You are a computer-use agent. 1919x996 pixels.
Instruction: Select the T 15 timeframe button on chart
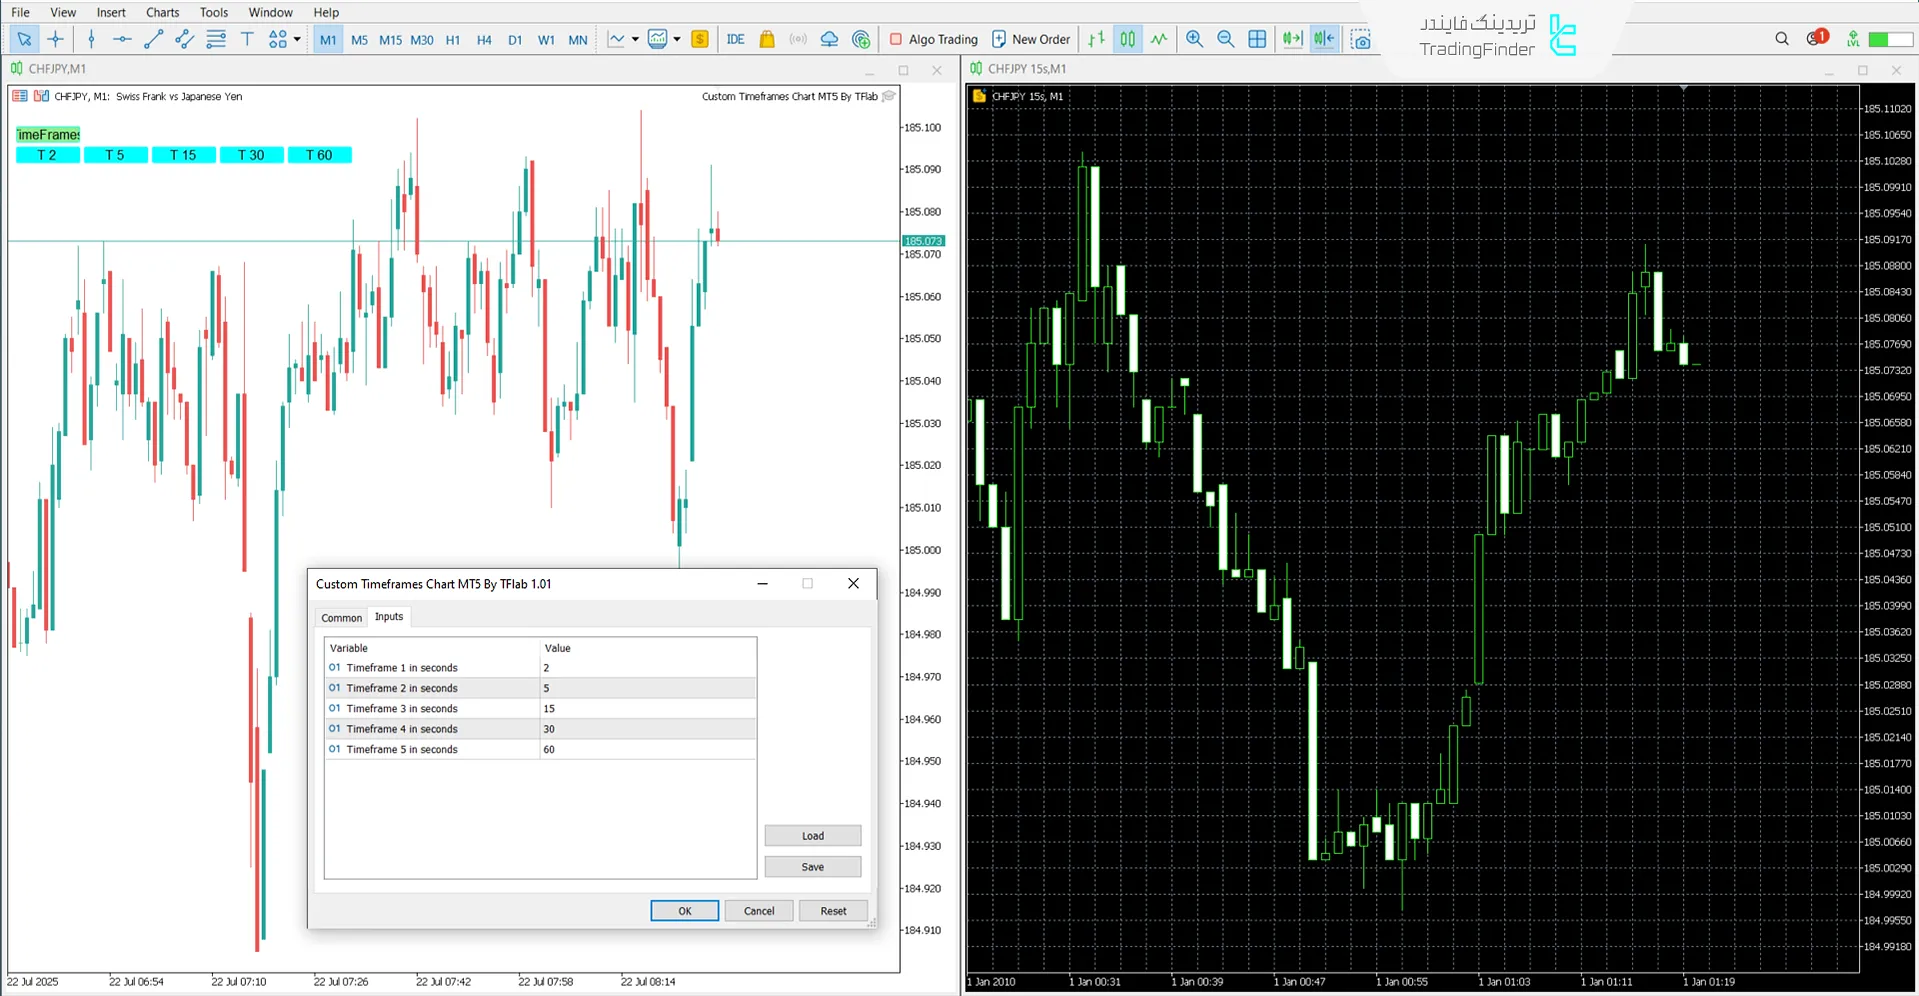point(183,155)
